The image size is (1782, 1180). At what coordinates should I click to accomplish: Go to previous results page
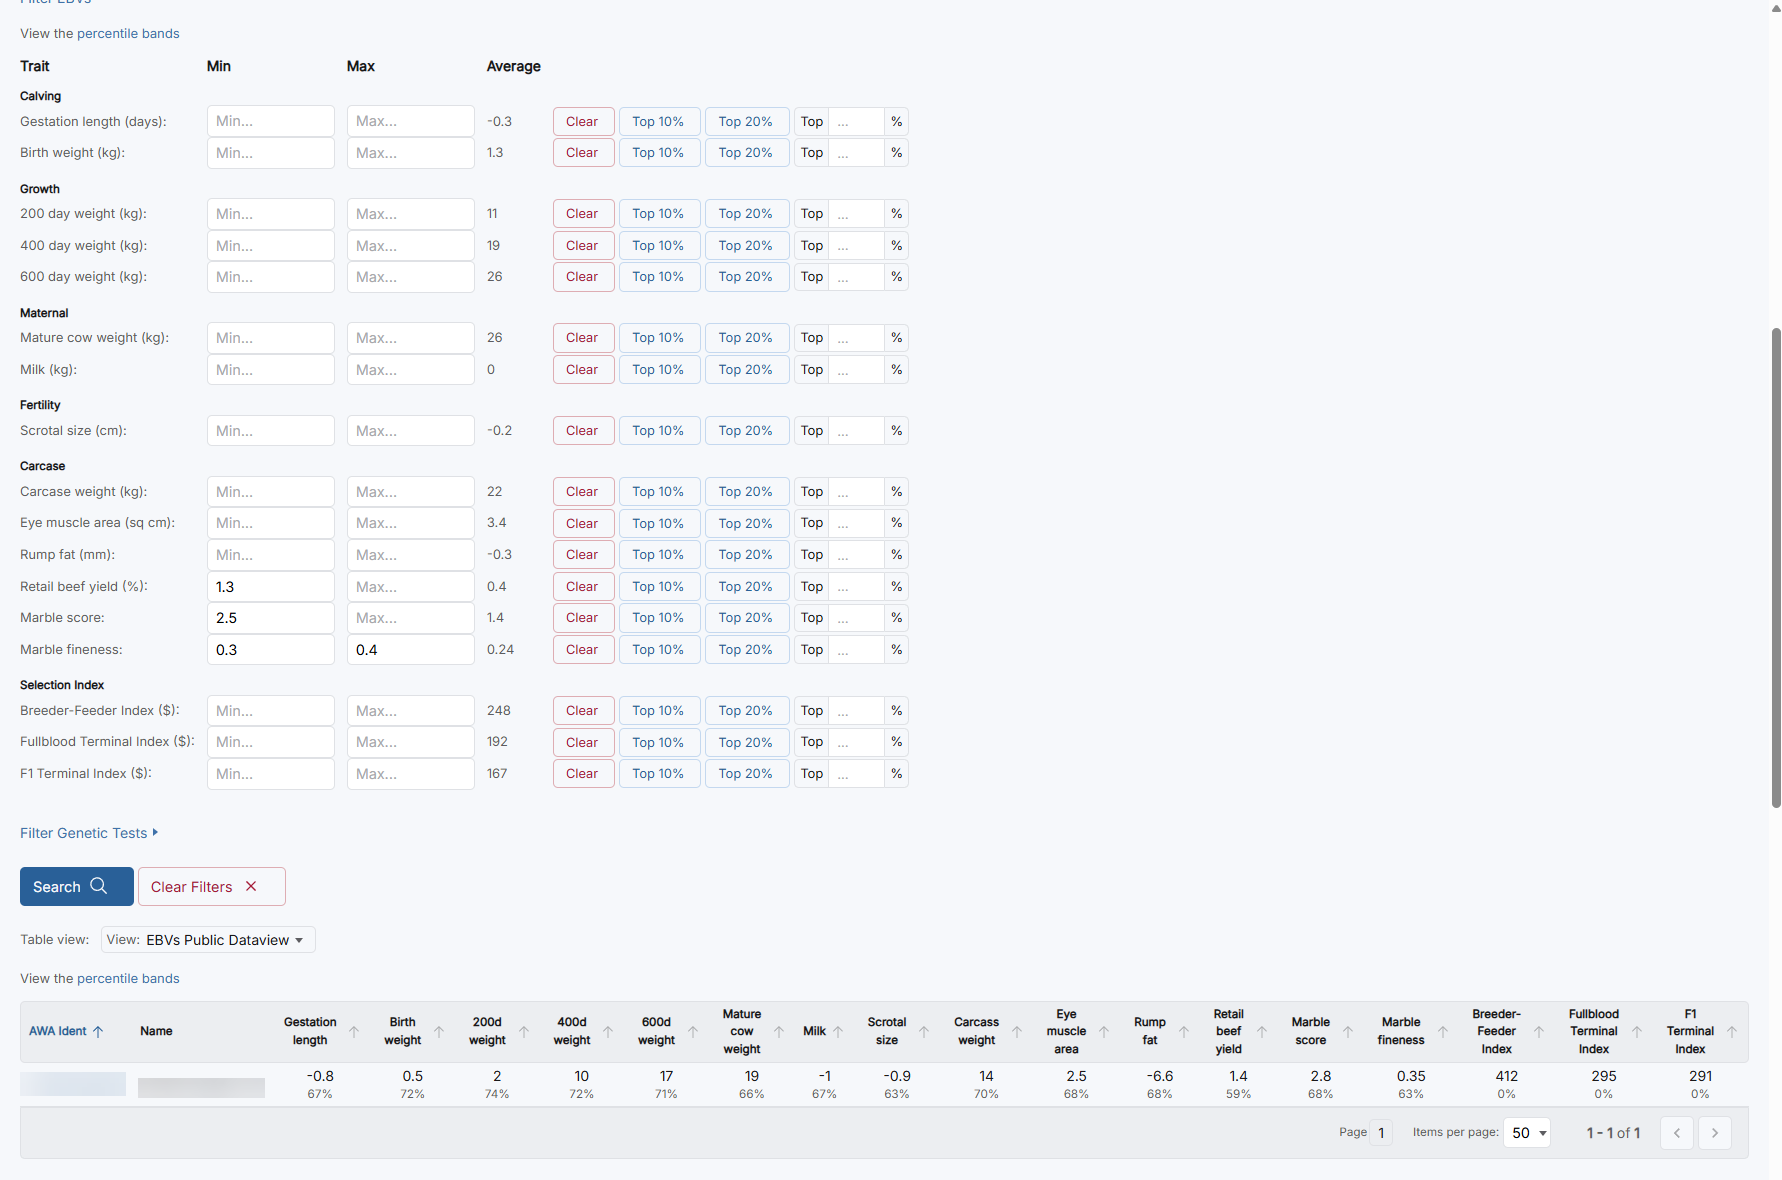click(x=1676, y=1133)
